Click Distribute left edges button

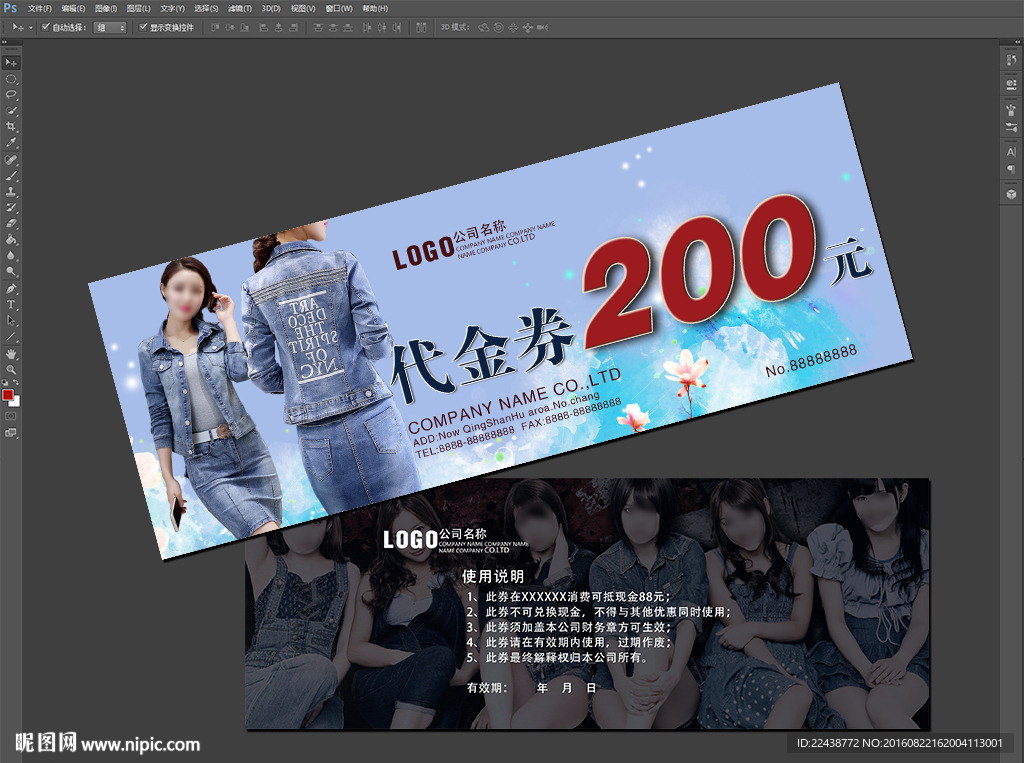[x=367, y=27]
